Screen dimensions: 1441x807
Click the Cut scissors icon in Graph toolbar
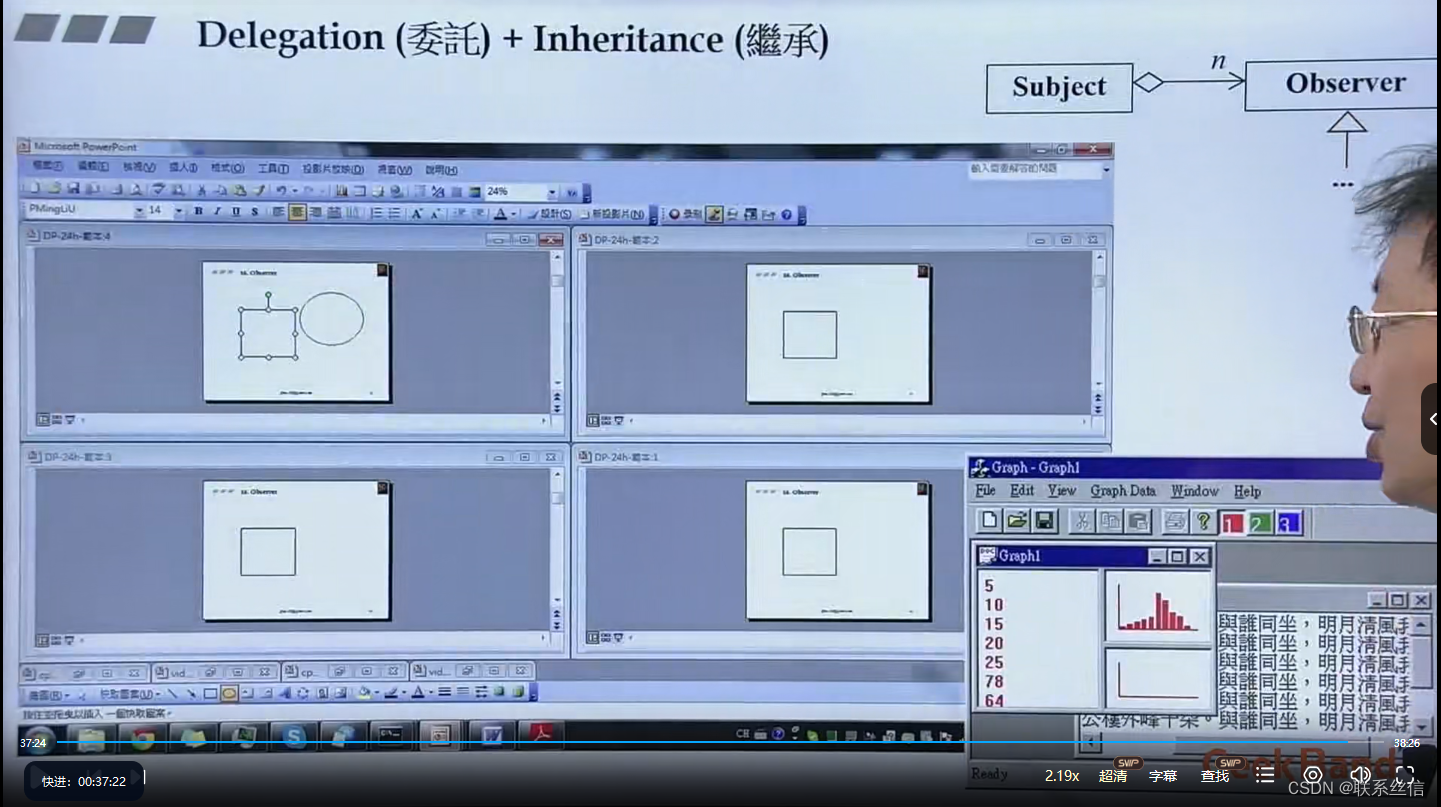[x=1082, y=520]
